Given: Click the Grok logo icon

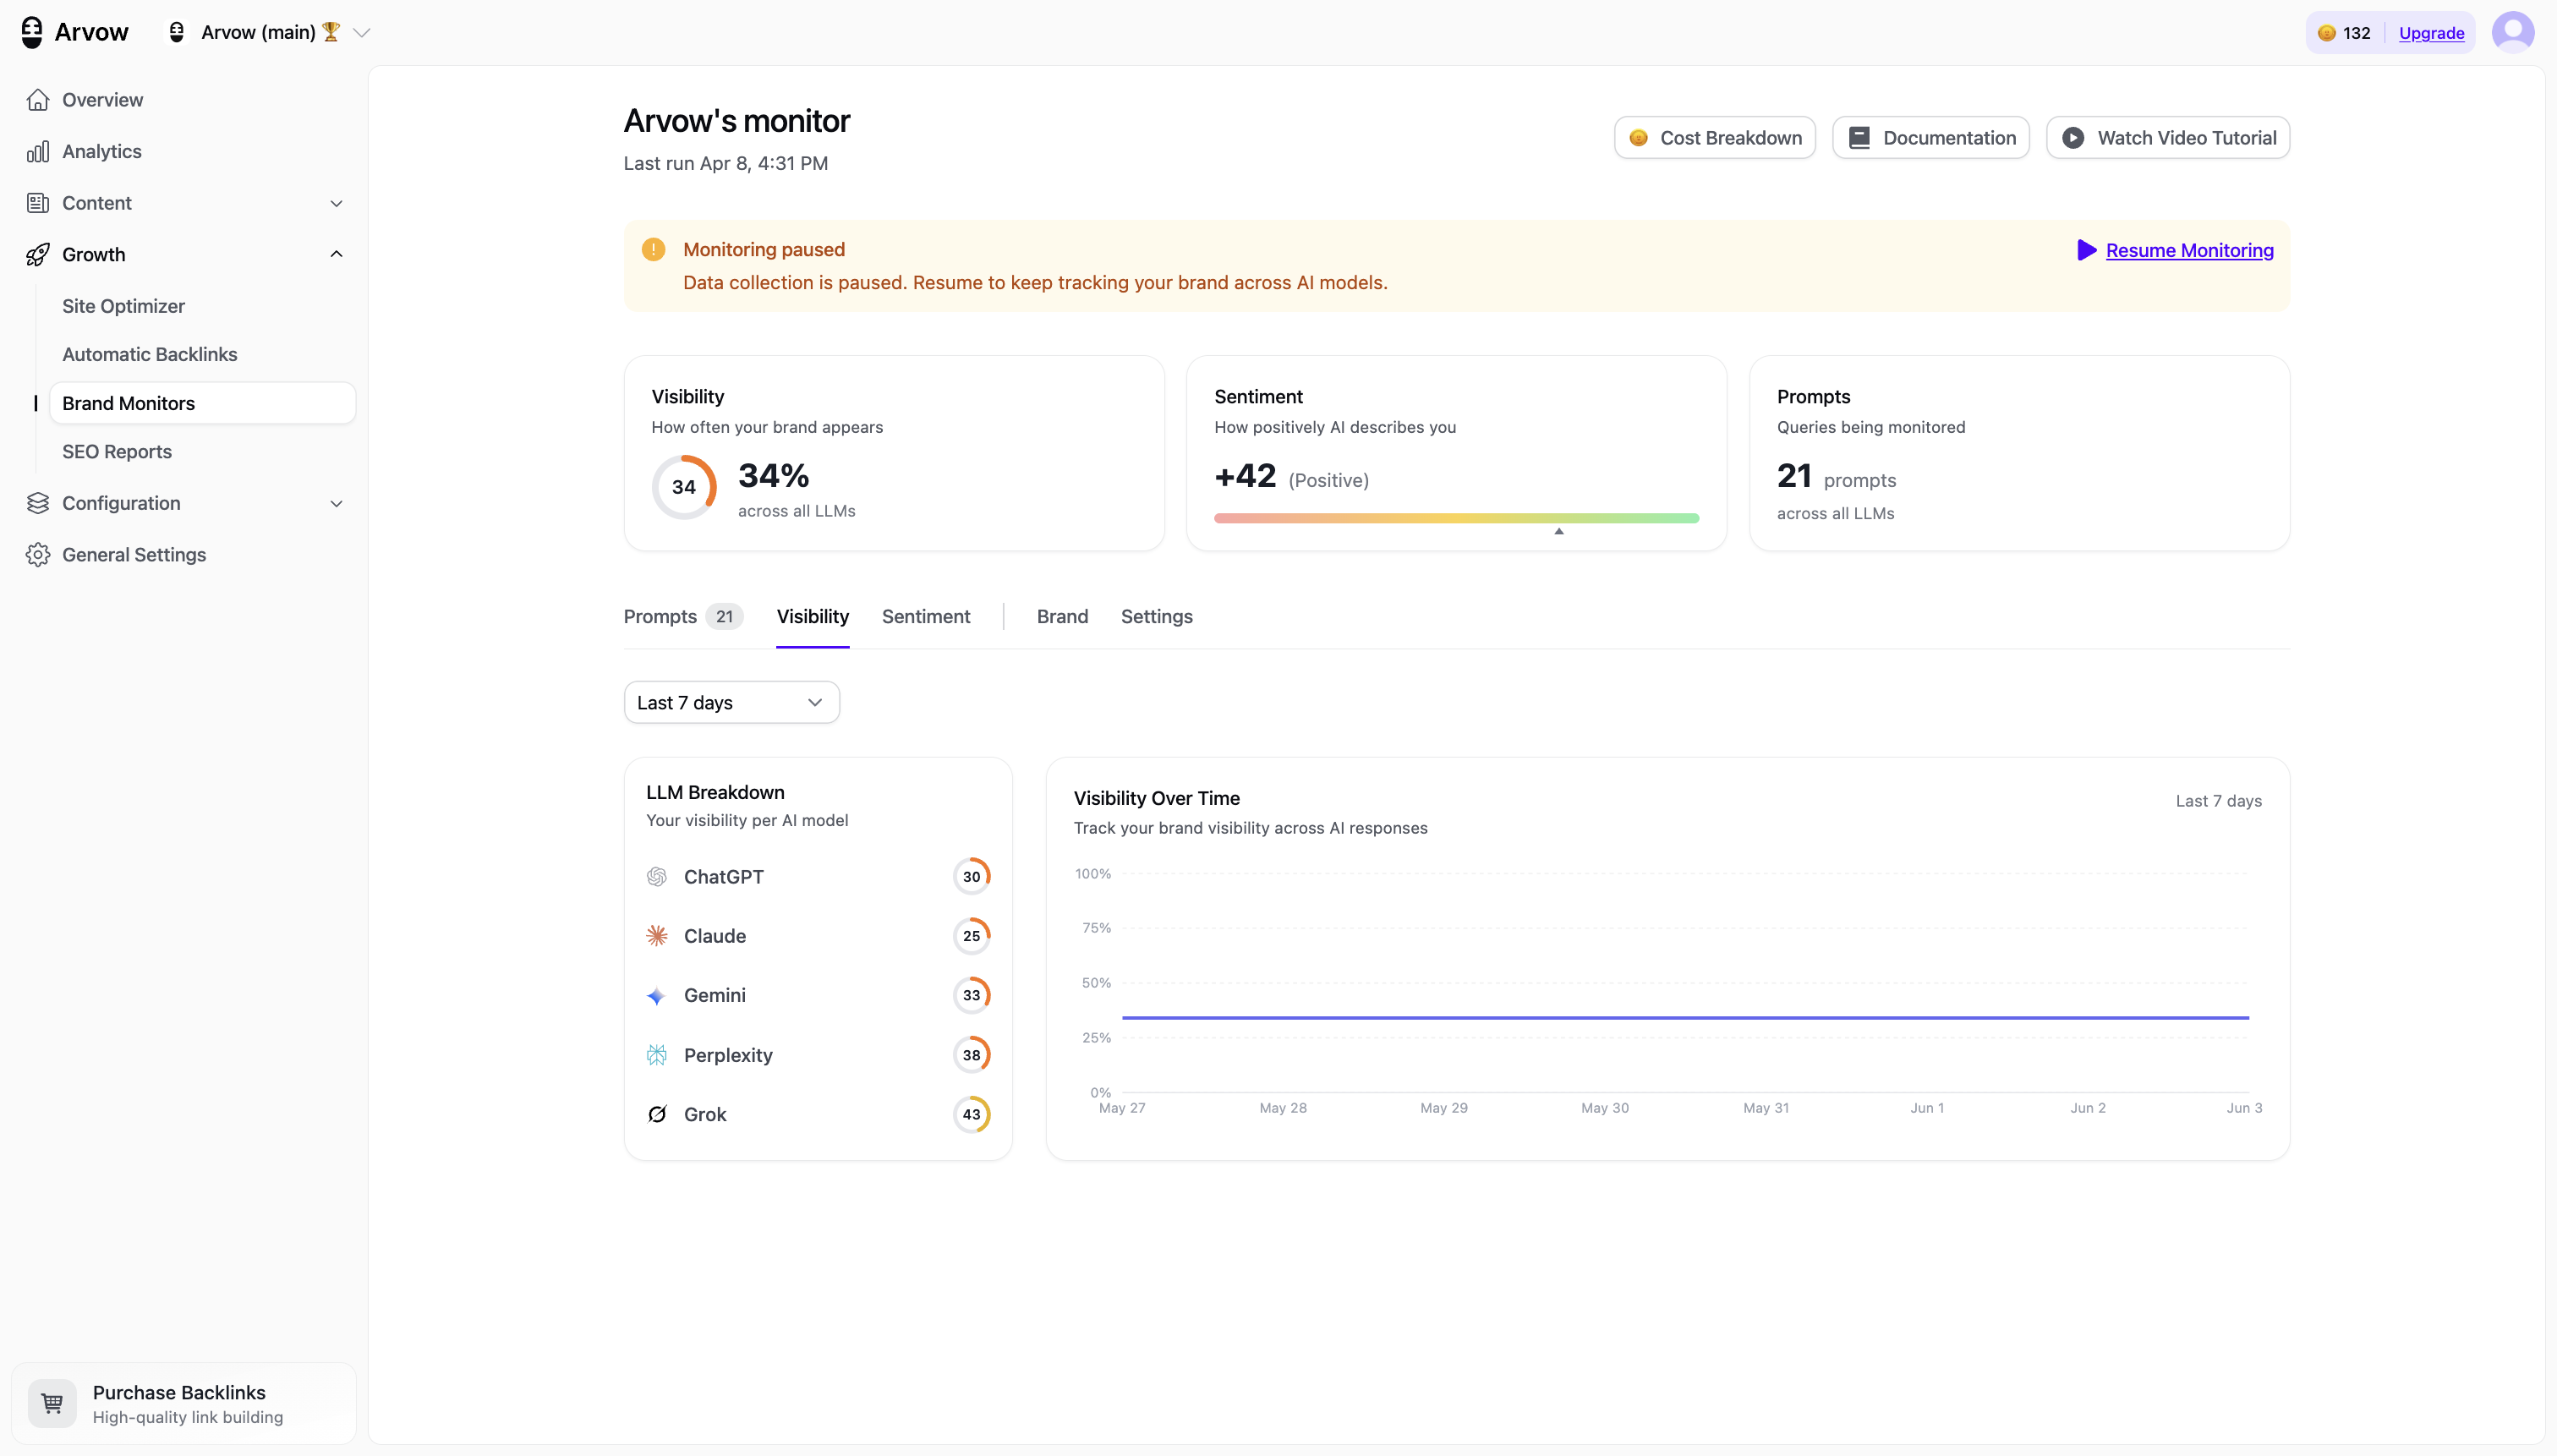Looking at the screenshot, I should click(657, 1114).
